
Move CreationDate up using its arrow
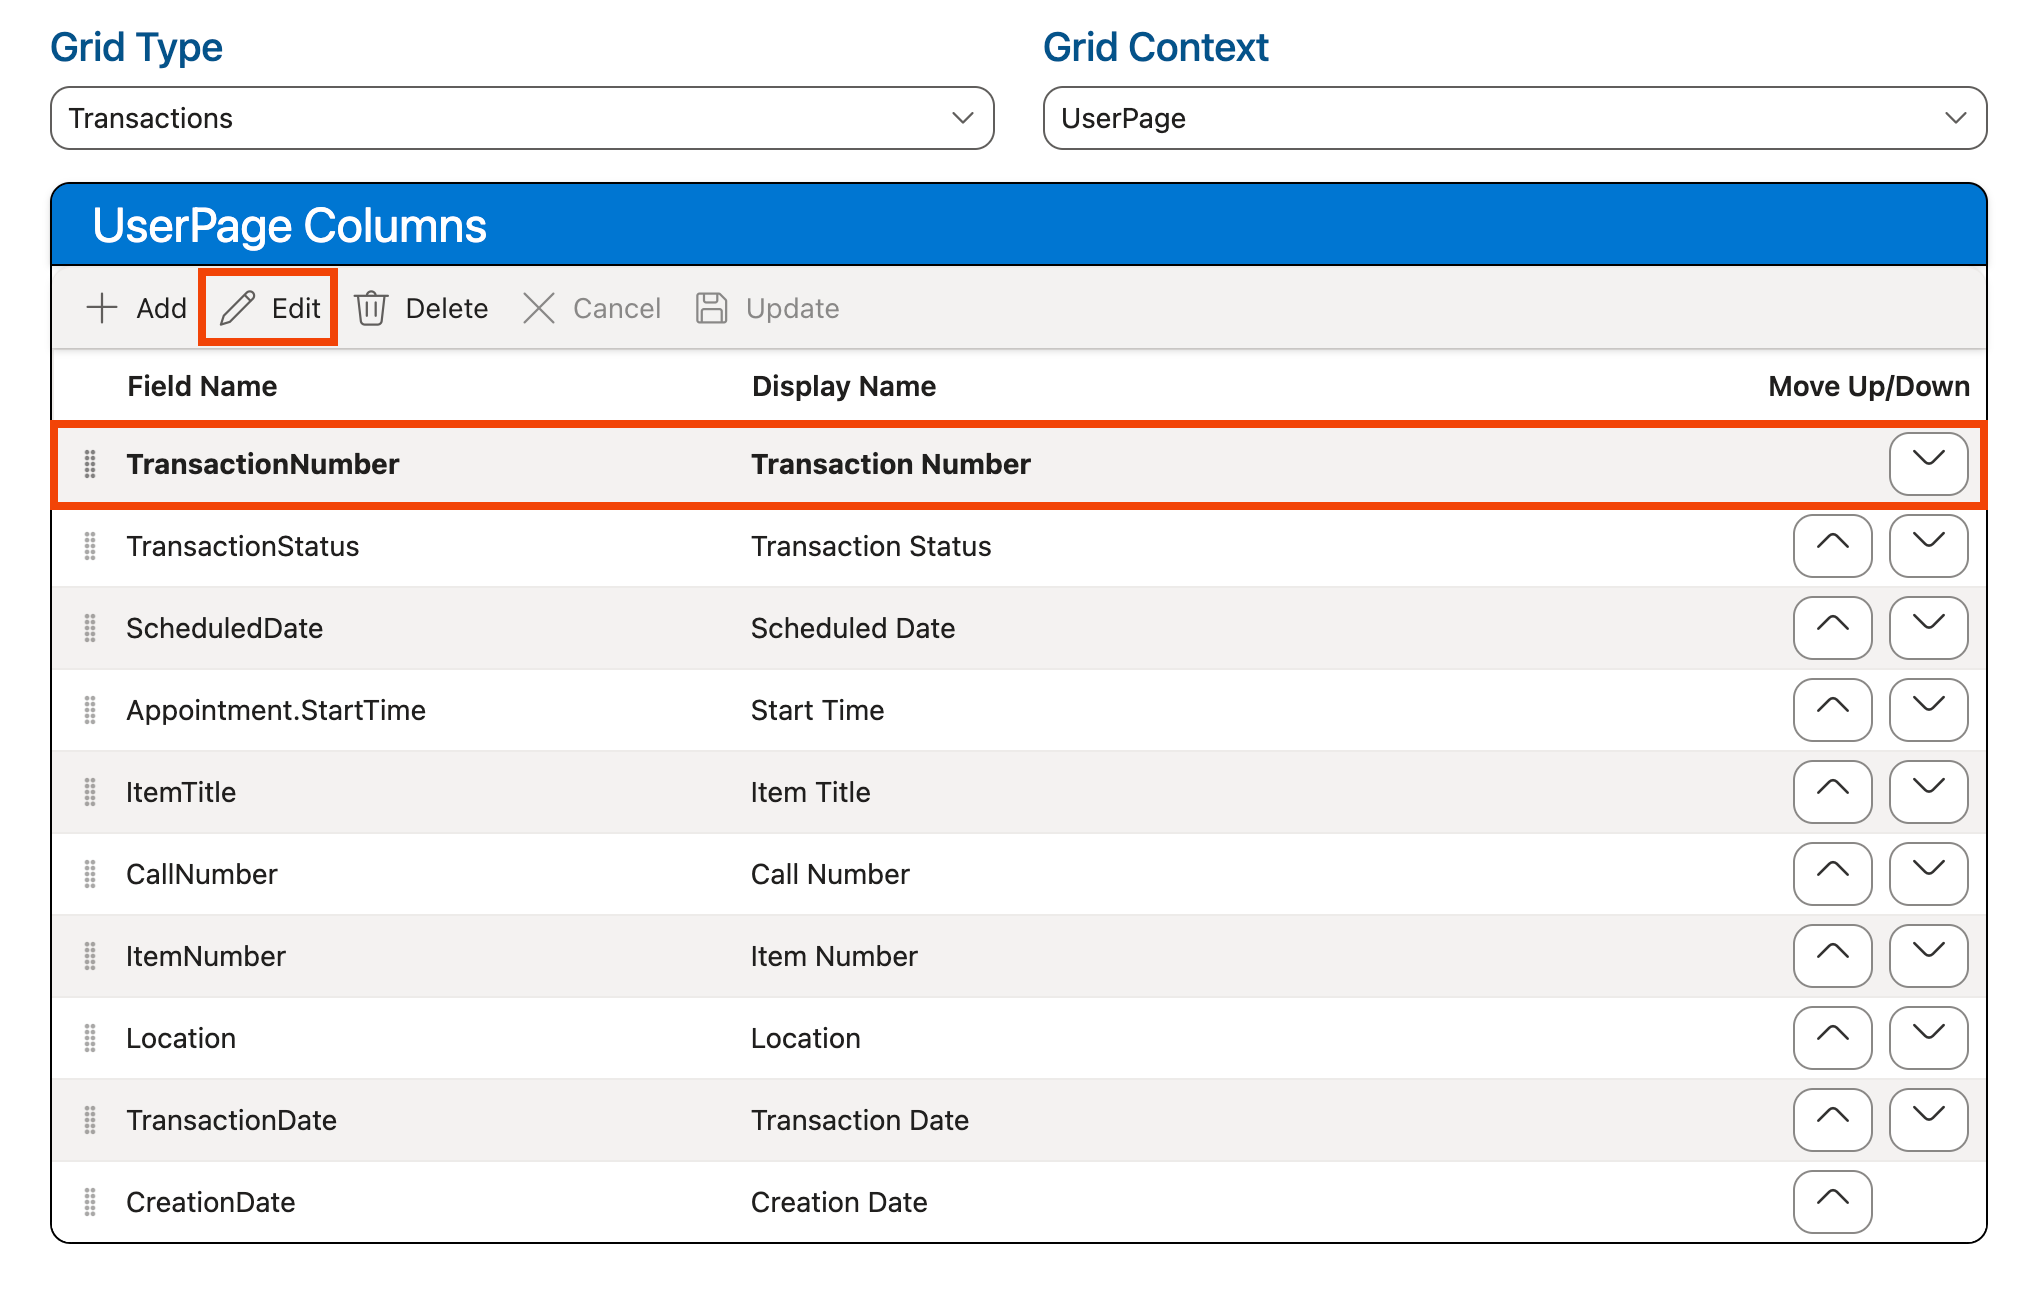pyautogui.click(x=1831, y=1201)
